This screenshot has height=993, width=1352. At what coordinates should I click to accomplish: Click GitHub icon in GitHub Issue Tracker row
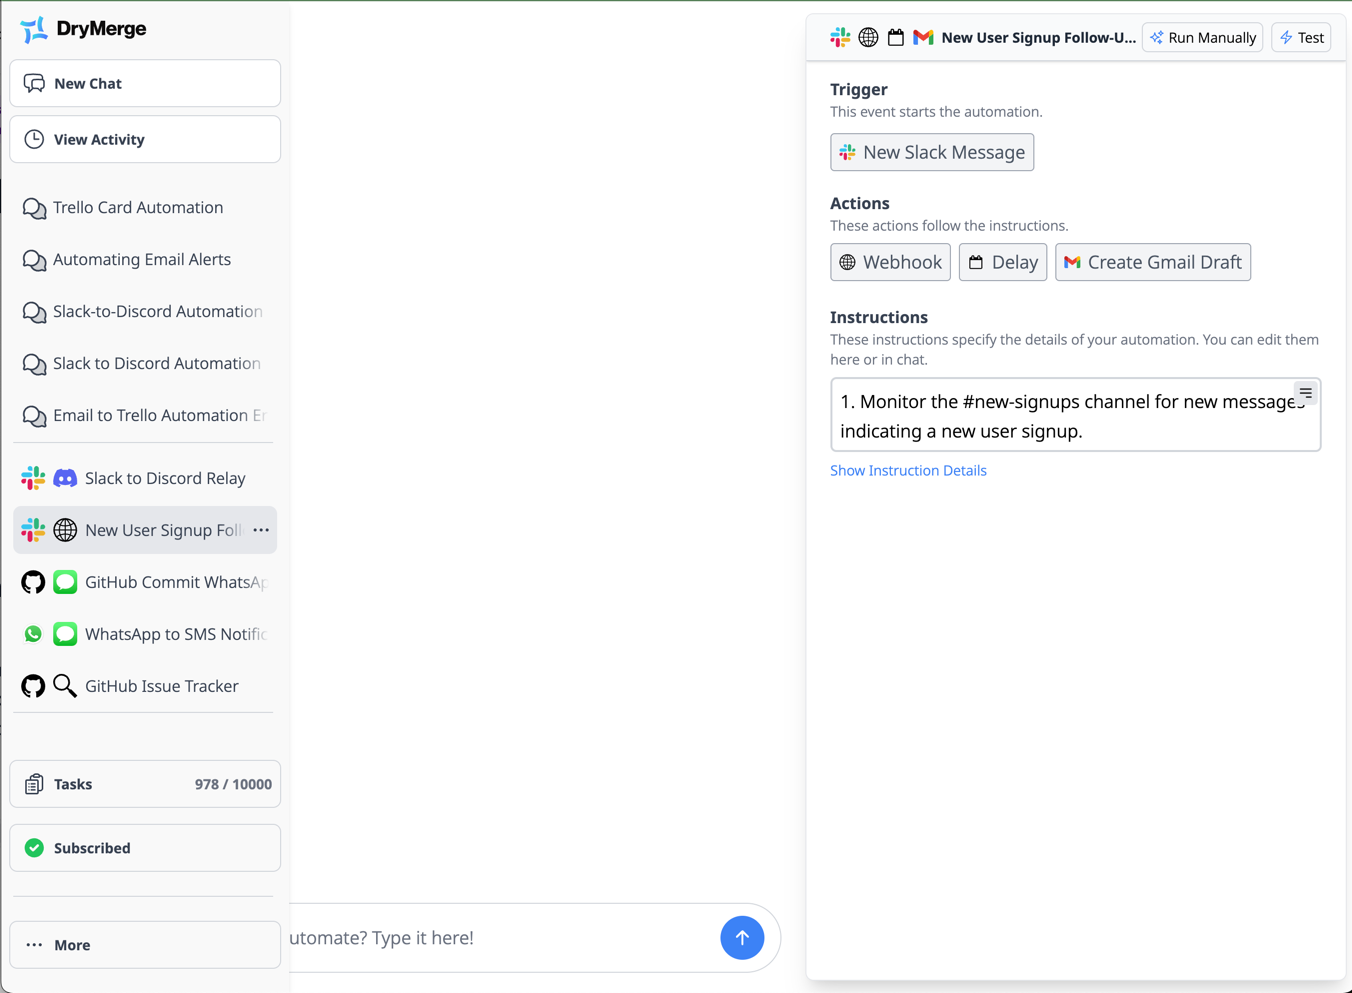pyautogui.click(x=33, y=686)
